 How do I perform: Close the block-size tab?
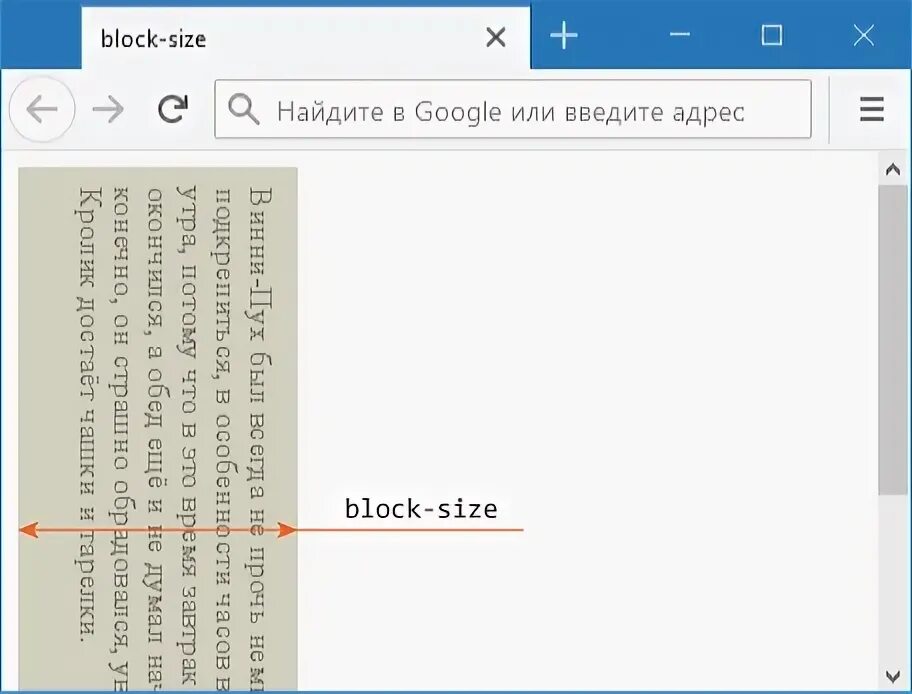coord(496,38)
